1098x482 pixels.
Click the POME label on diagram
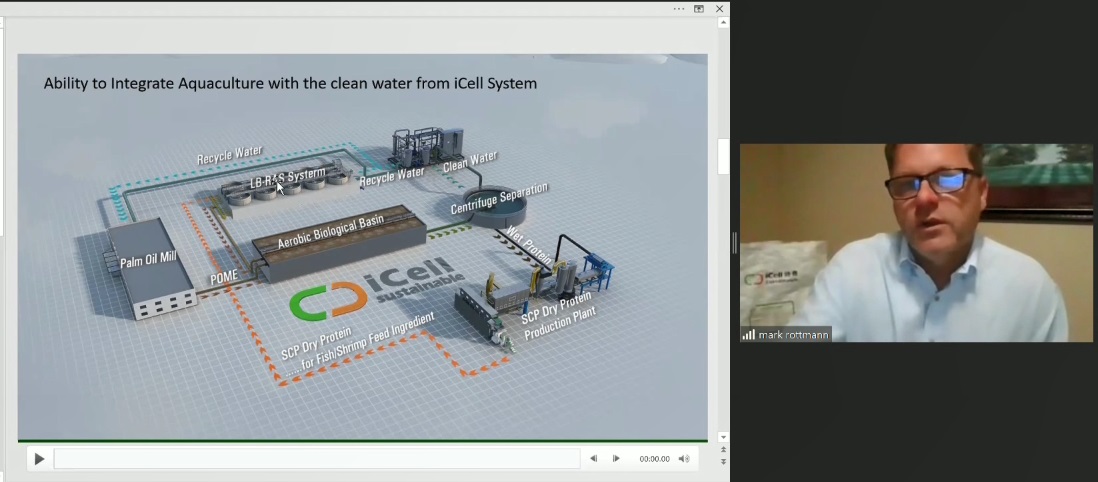tap(224, 277)
